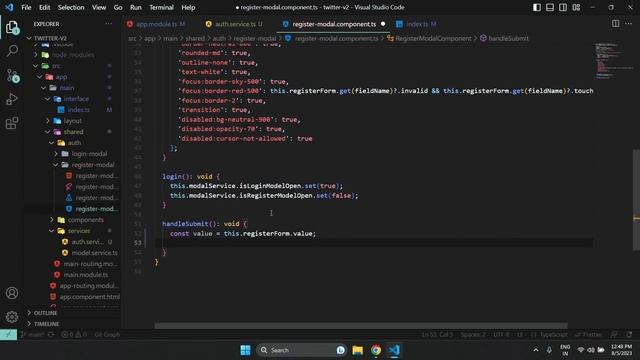
Task: Click the unsaved dot on register-modal tab
Action: coord(383,24)
